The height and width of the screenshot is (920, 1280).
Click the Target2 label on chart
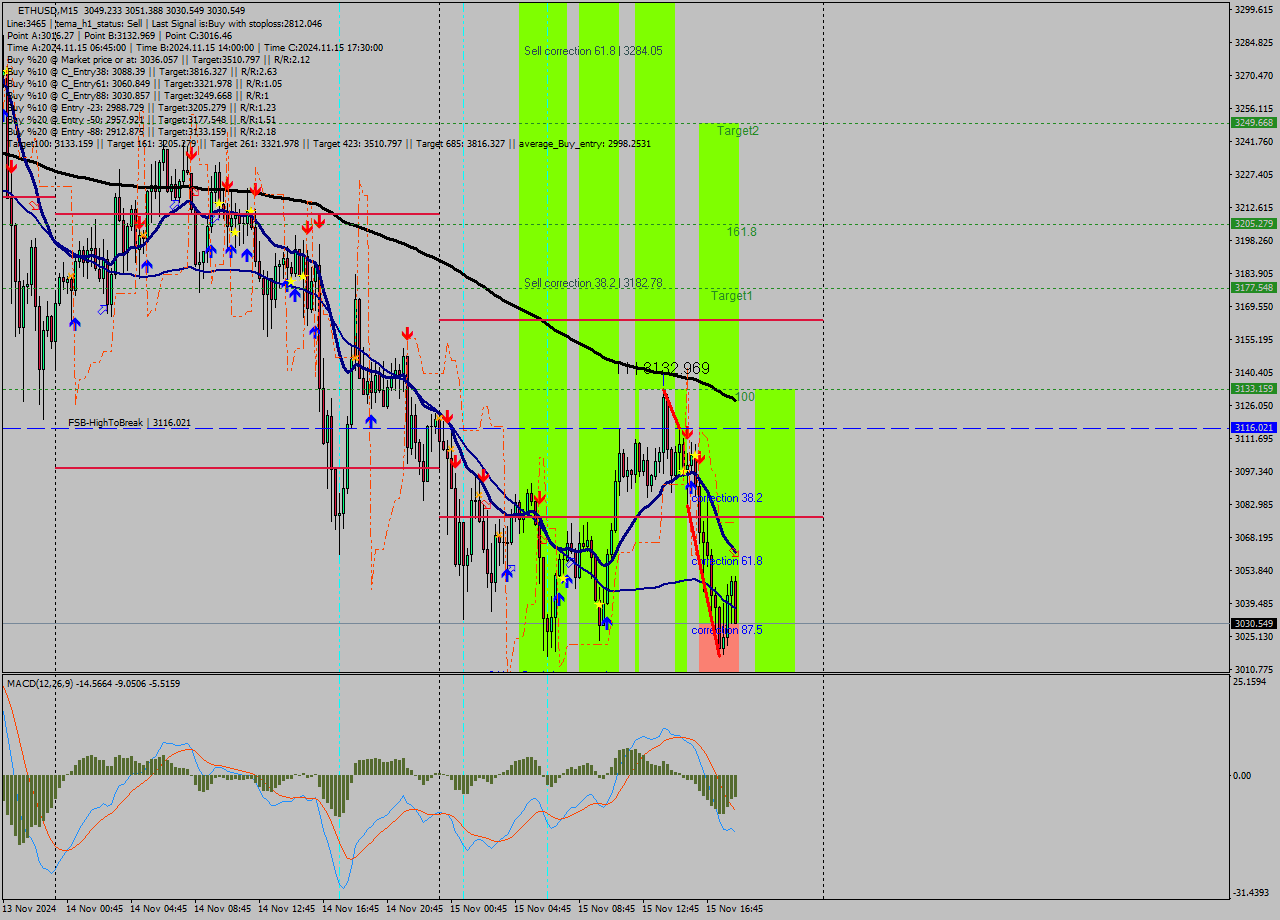[x=737, y=131]
